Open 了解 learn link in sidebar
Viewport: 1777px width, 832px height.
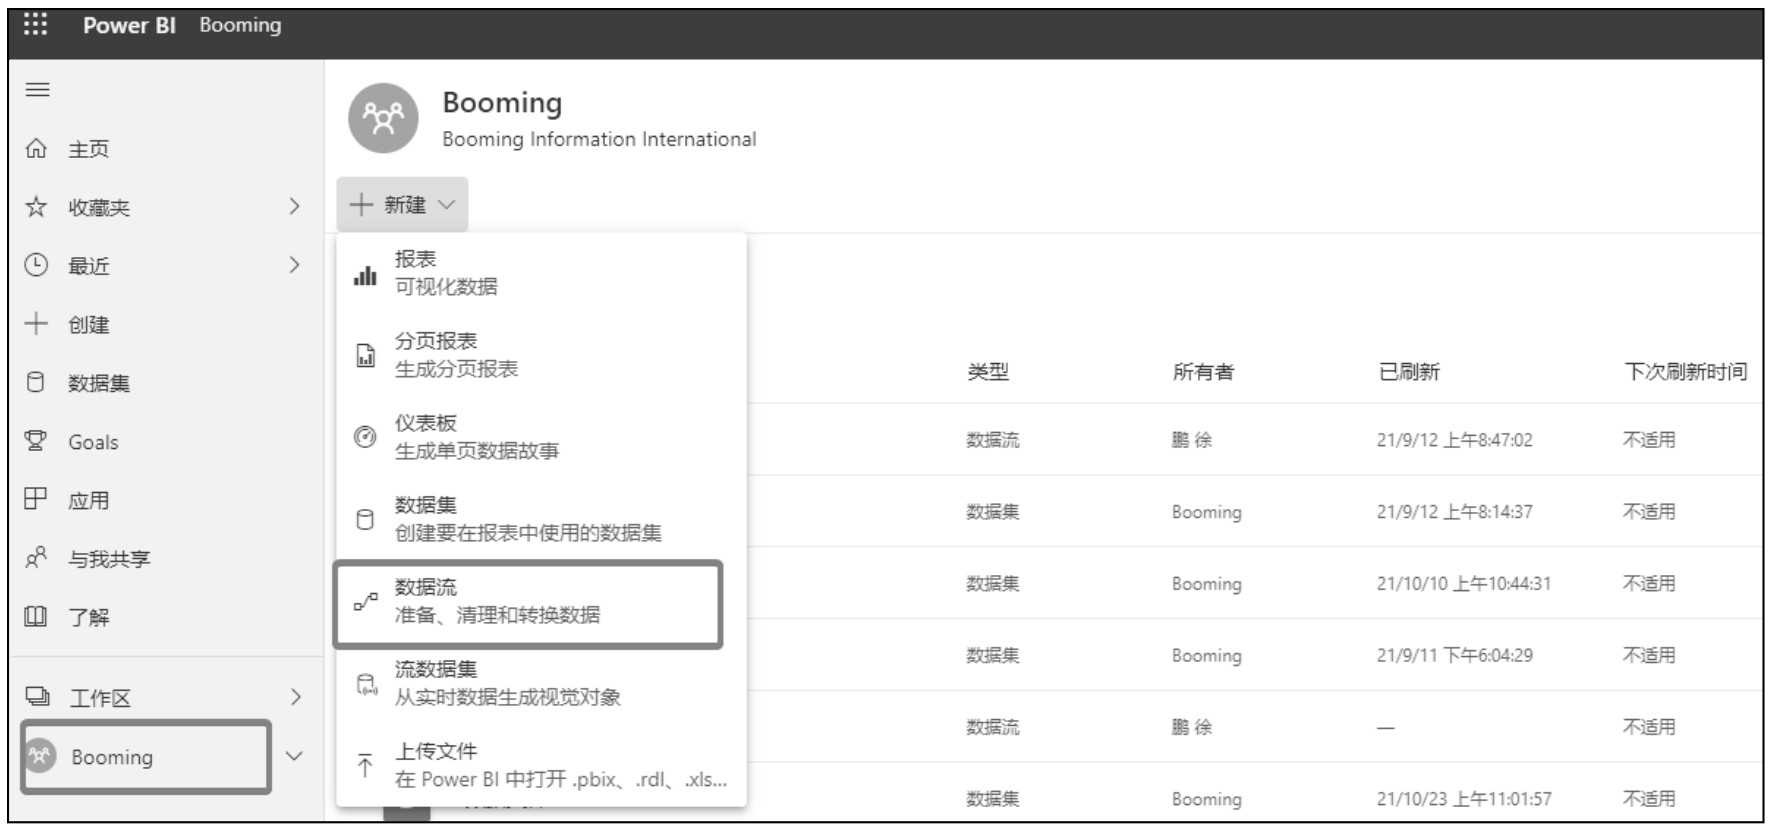pos(89,617)
